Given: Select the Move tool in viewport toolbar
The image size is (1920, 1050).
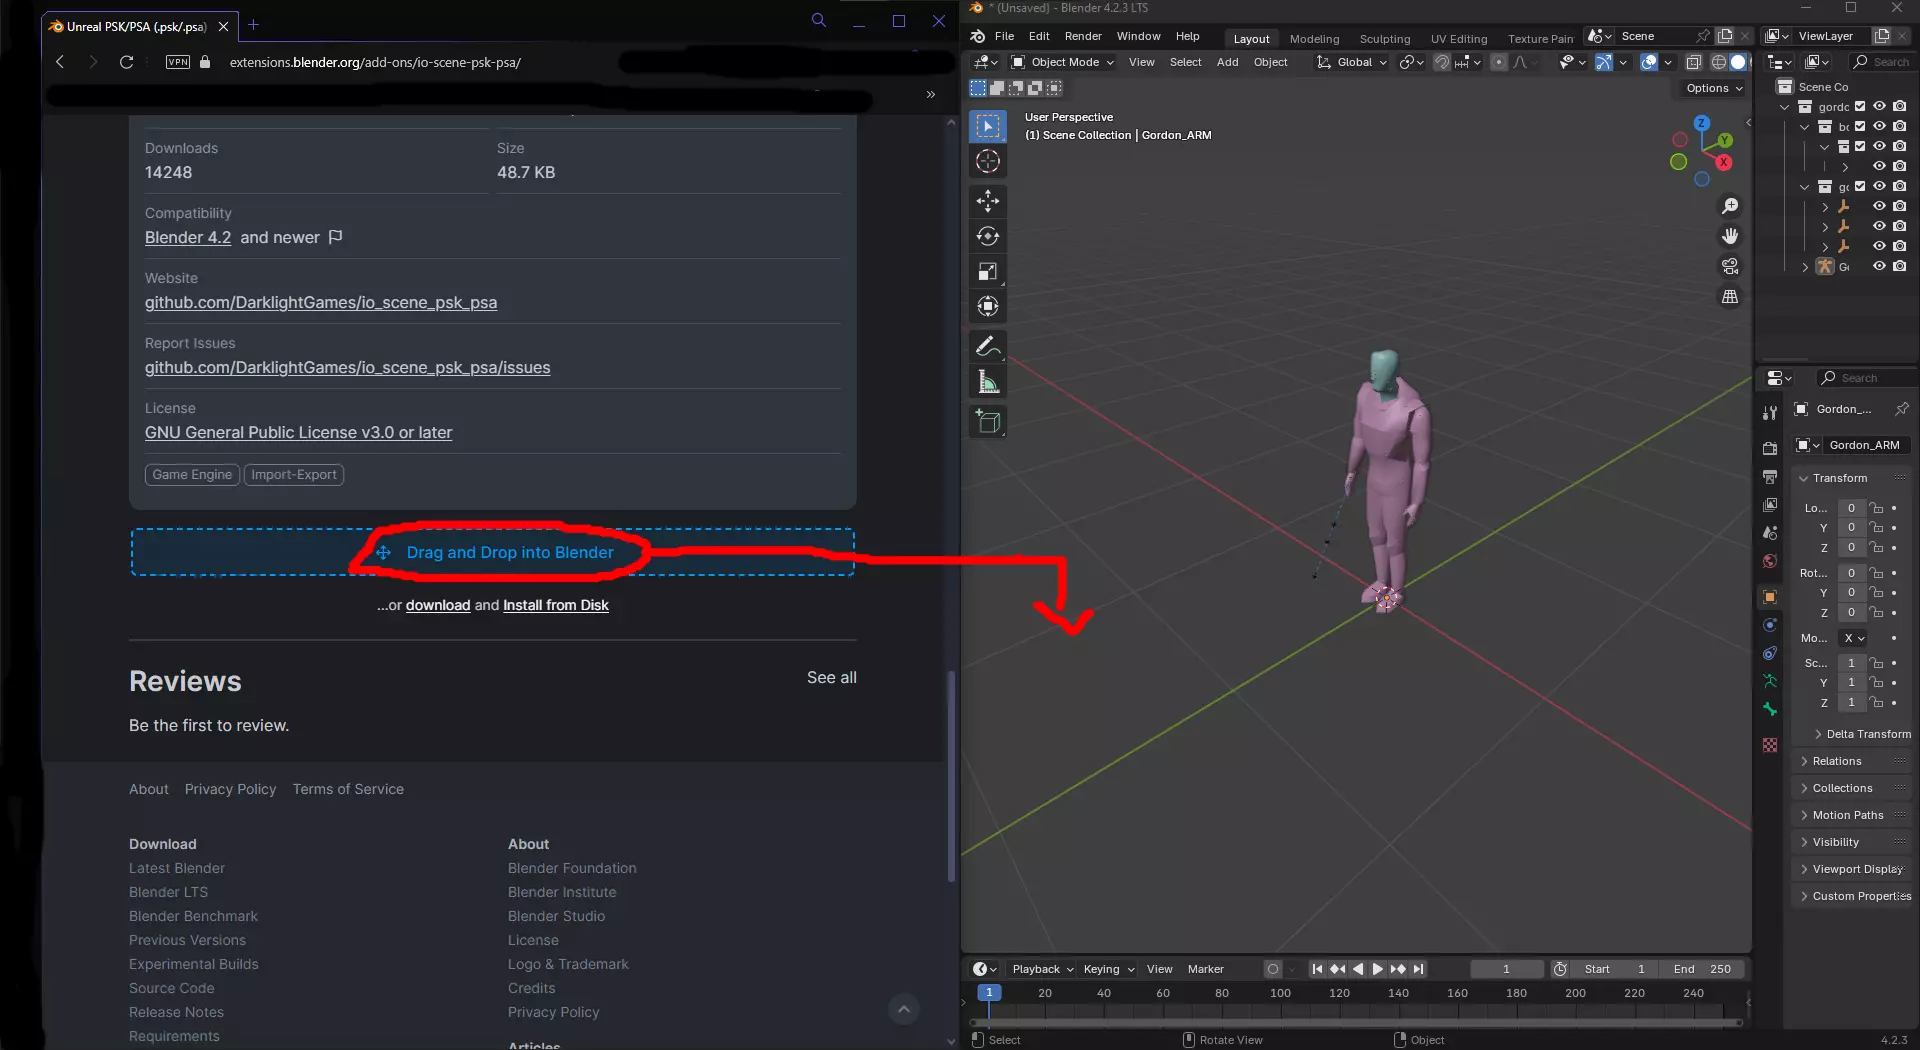Looking at the screenshot, I should pyautogui.click(x=988, y=201).
